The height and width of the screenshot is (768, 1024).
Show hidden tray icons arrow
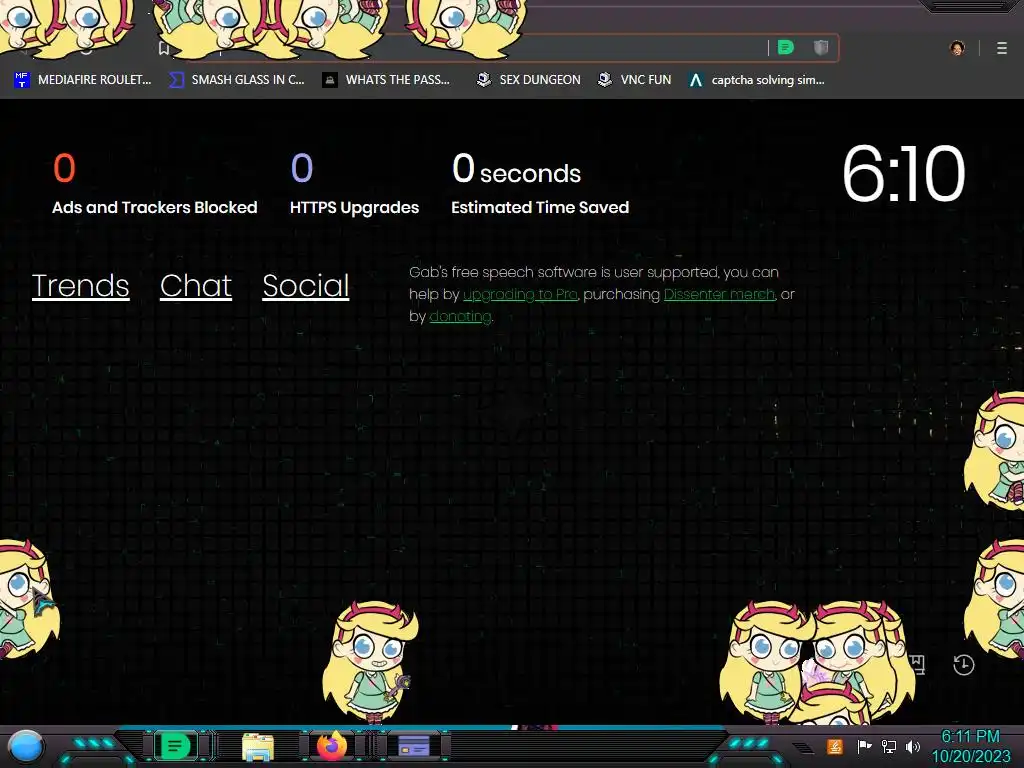coord(804,747)
